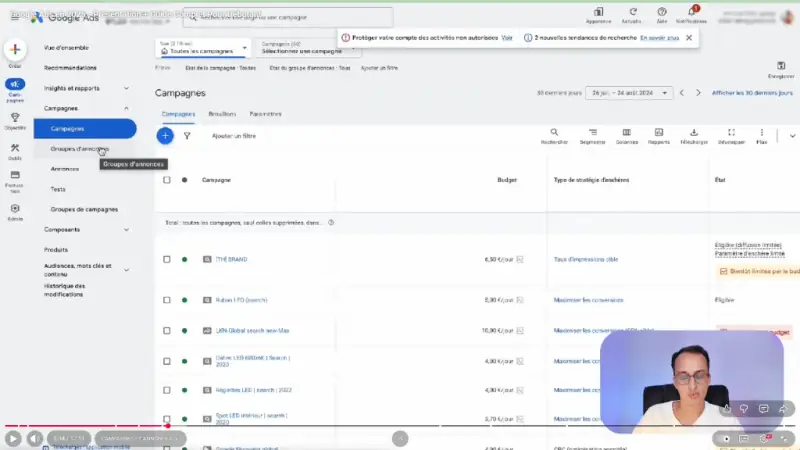
Task: Select the Campagnes tab above the table
Action: click(x=178, y=114)
